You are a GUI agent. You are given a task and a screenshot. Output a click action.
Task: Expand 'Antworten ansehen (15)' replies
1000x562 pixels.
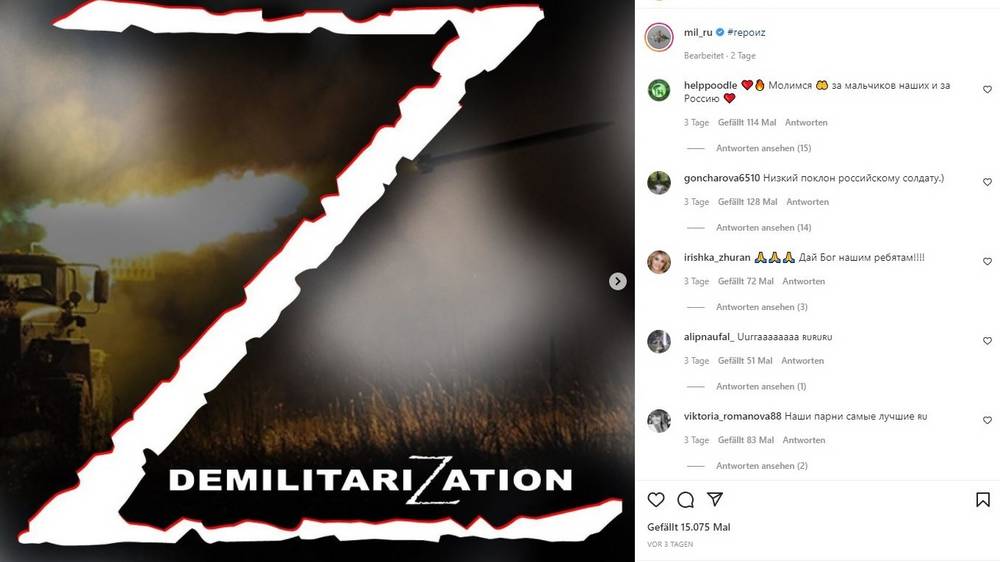[763, 148]
